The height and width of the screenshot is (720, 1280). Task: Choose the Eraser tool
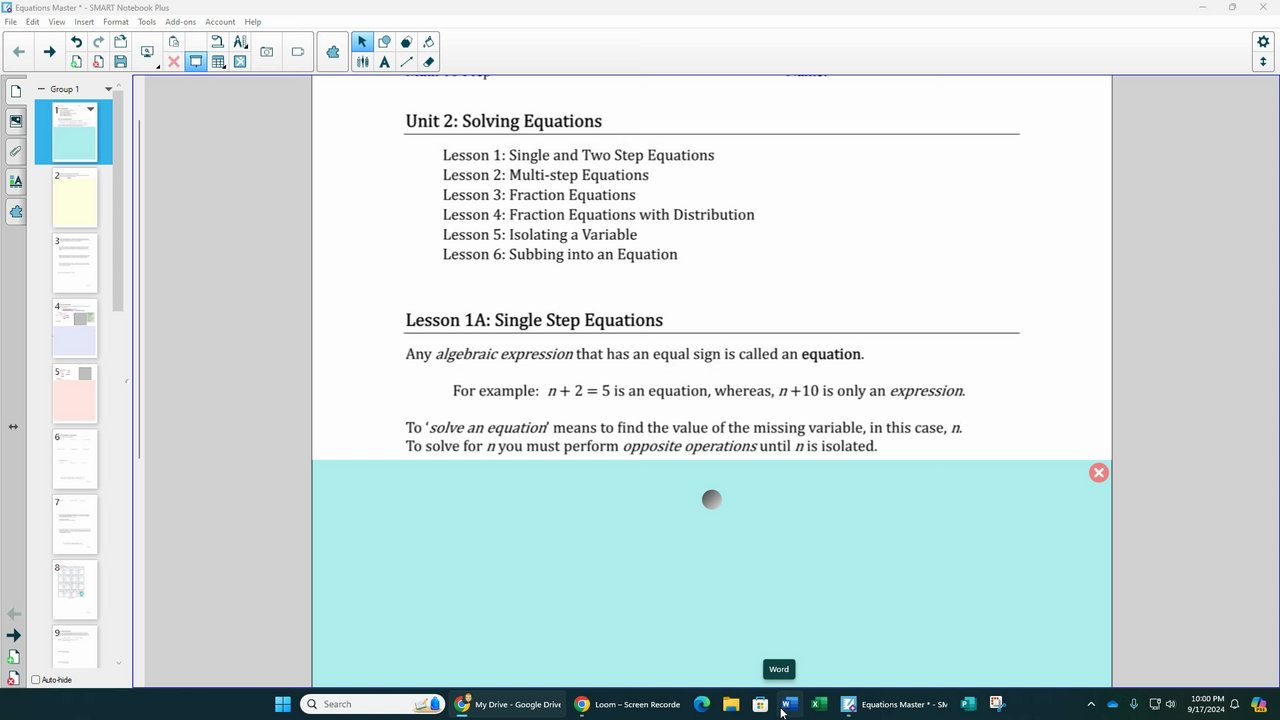pos(428,62)
